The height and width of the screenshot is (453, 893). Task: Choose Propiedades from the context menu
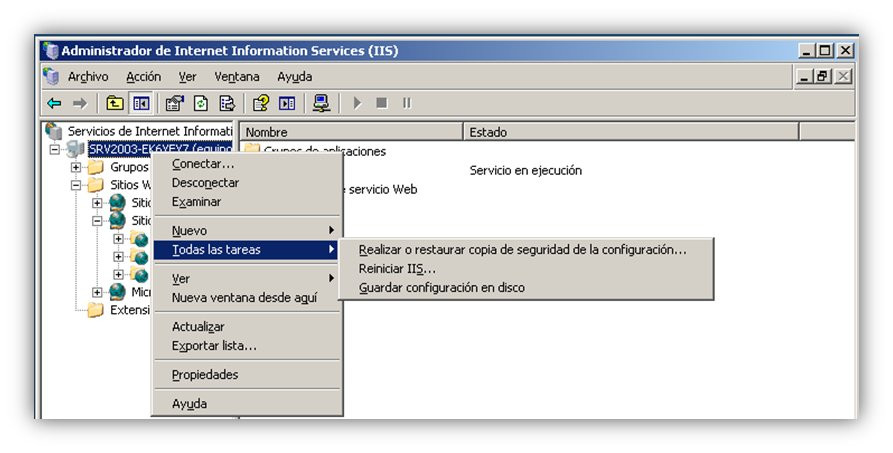point(248,374)
